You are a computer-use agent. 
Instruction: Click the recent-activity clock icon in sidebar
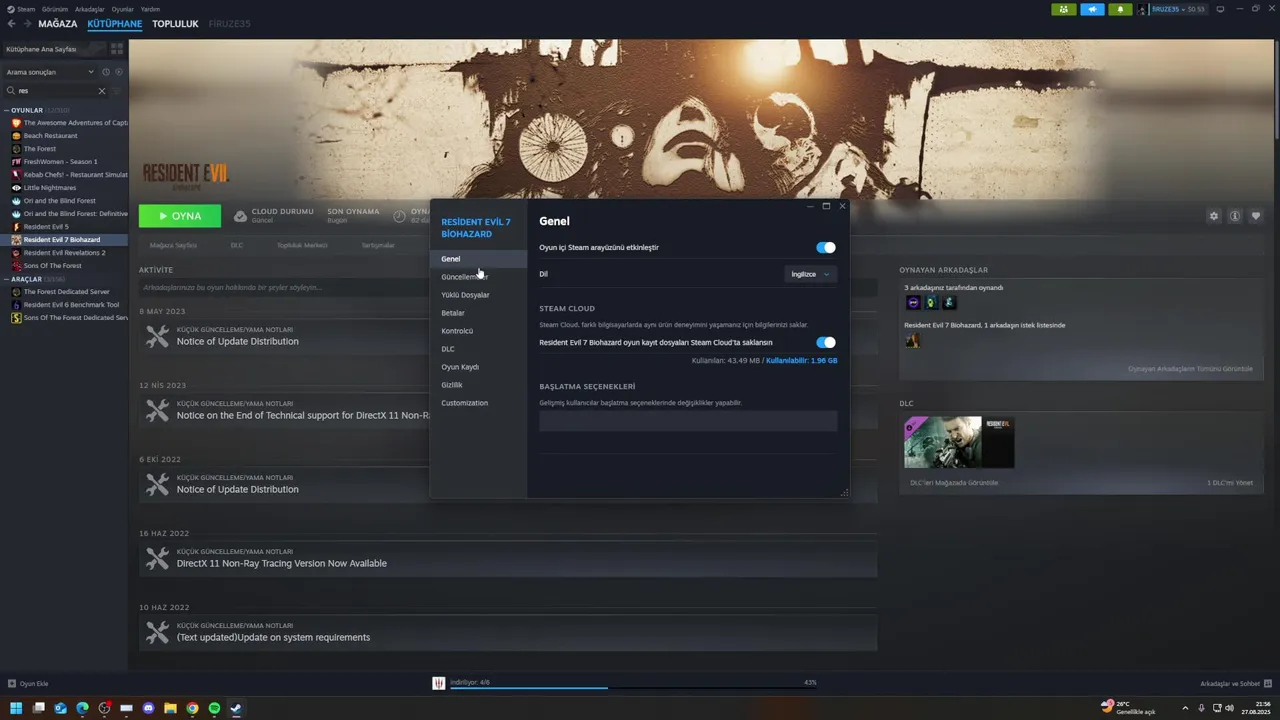105,72
